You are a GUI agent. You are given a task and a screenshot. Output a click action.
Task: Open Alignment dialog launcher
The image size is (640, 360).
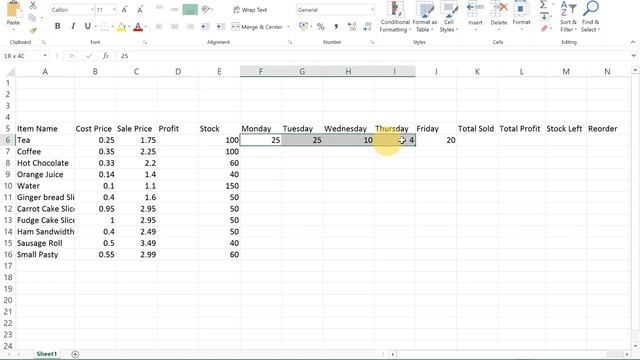click(x=290, y=42)
